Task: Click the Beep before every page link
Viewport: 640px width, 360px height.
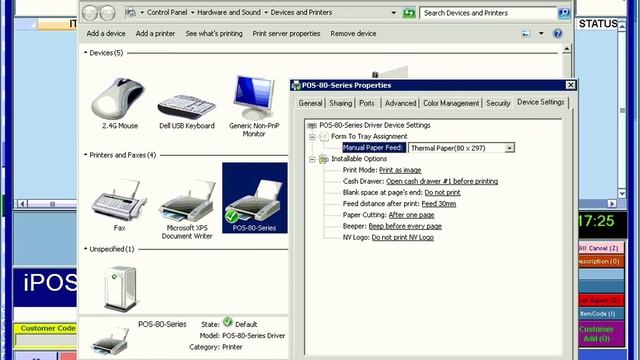Action: pyautogui.click(x=405, y=226)
